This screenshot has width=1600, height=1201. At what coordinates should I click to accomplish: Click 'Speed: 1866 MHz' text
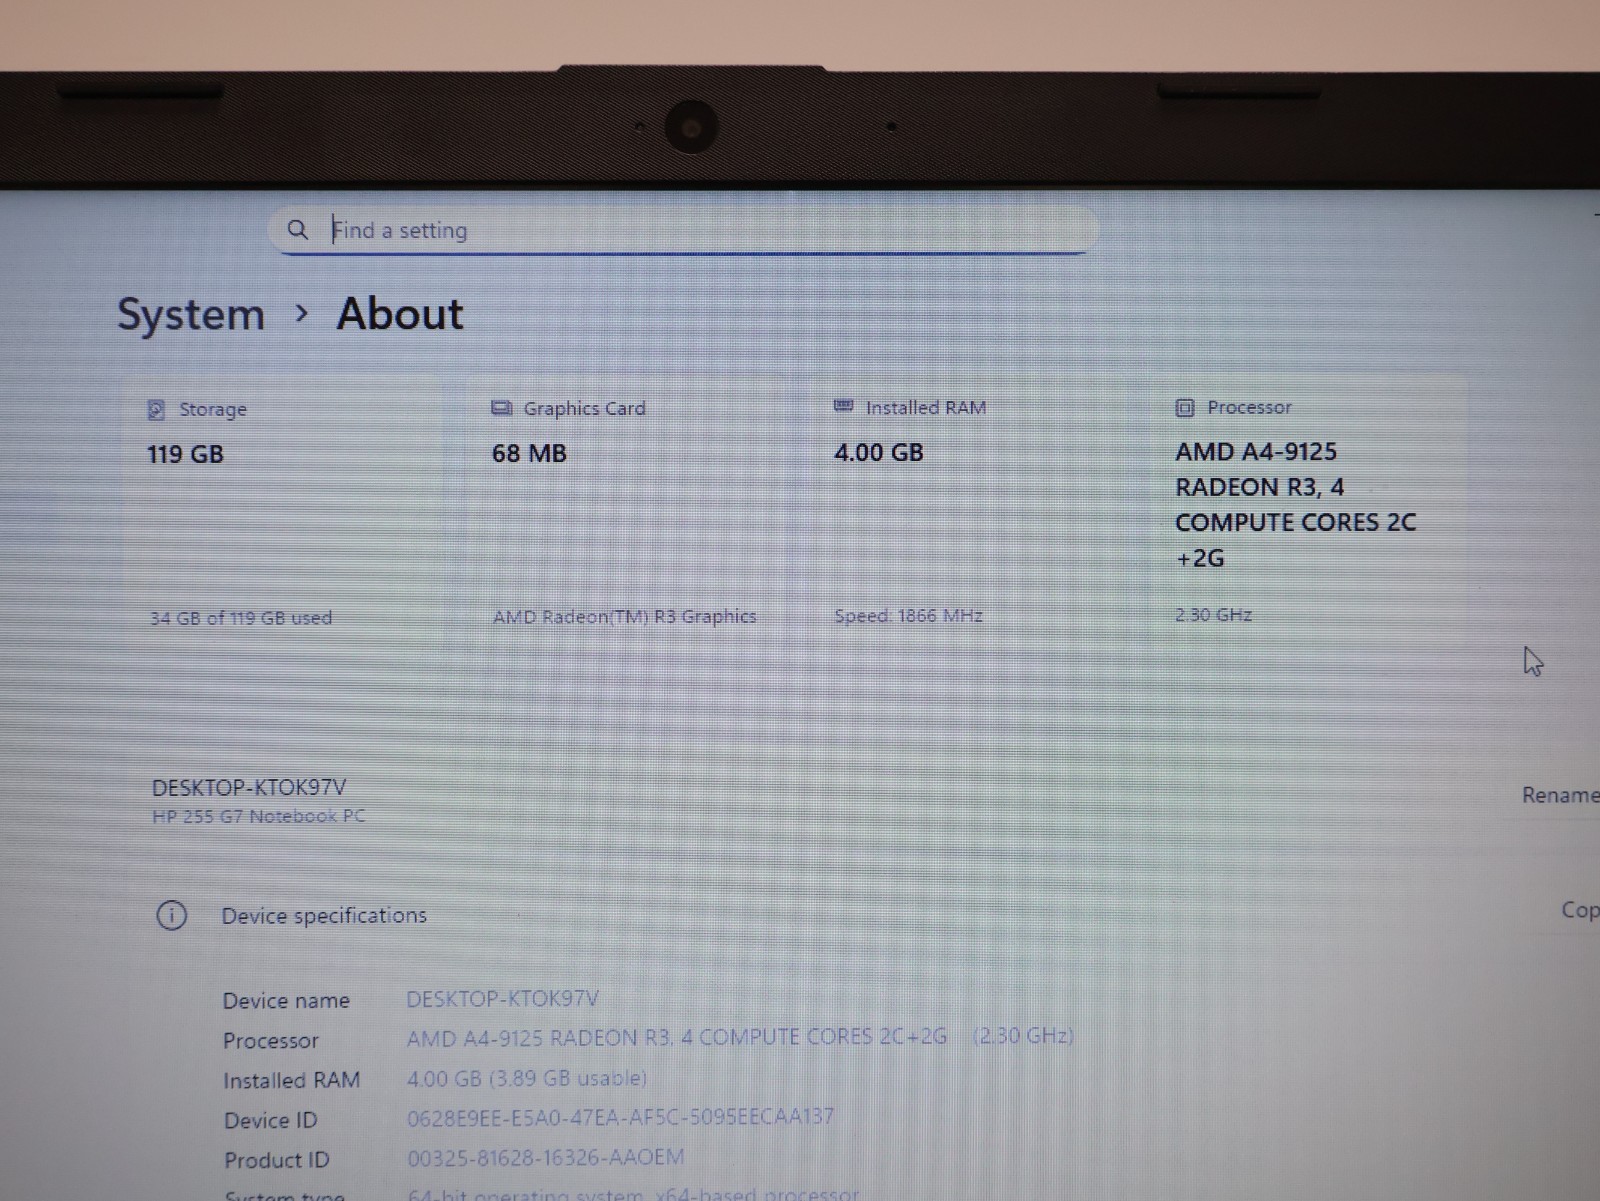tap(909, 616)
